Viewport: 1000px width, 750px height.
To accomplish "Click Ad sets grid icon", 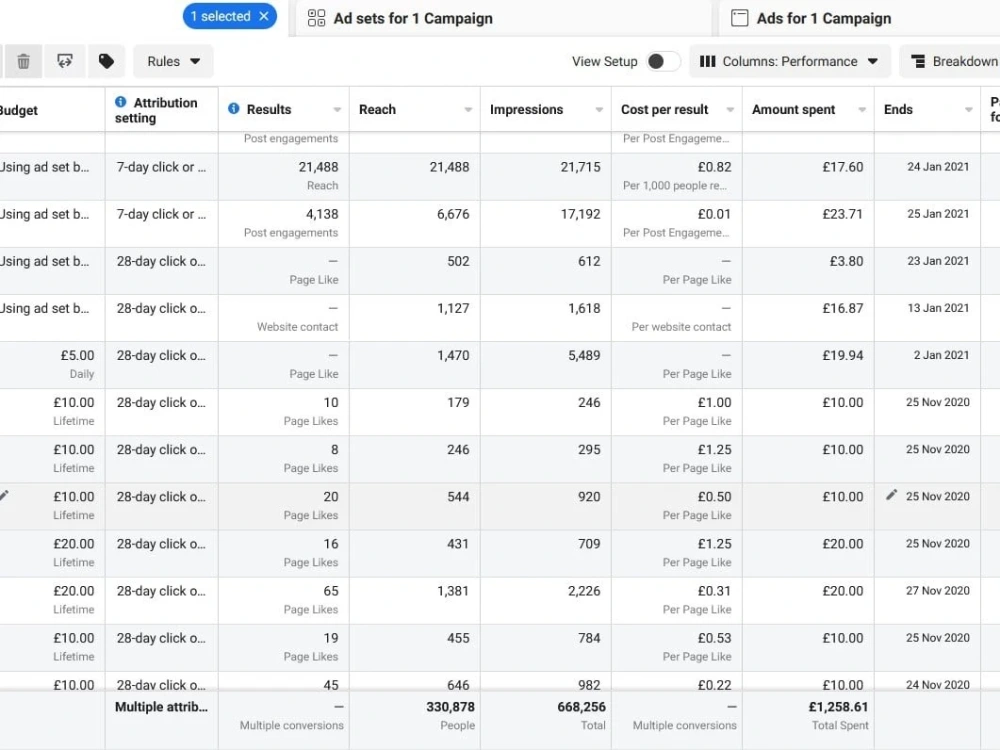I will [316, 18].
